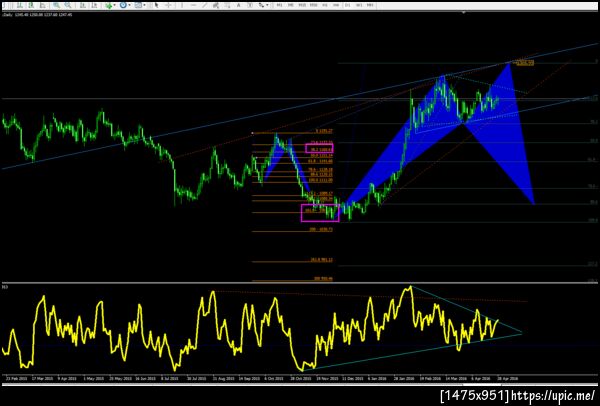Expand the templates dropdown arrow
This screenshot has width=600, height=406.
145,5
